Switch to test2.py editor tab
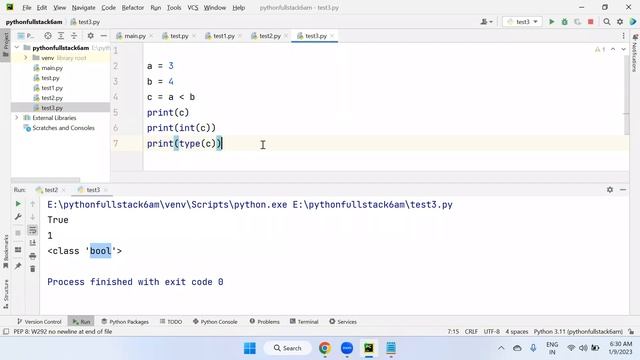 pyautogui.click(x=269, y=36)
